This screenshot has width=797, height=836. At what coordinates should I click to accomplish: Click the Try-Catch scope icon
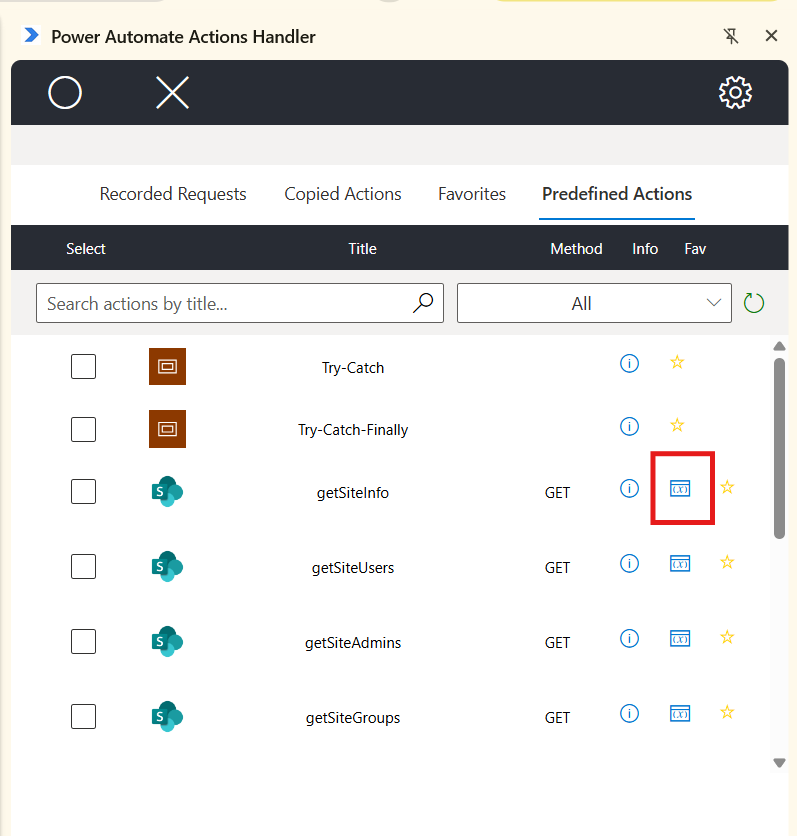coord(167,366)
